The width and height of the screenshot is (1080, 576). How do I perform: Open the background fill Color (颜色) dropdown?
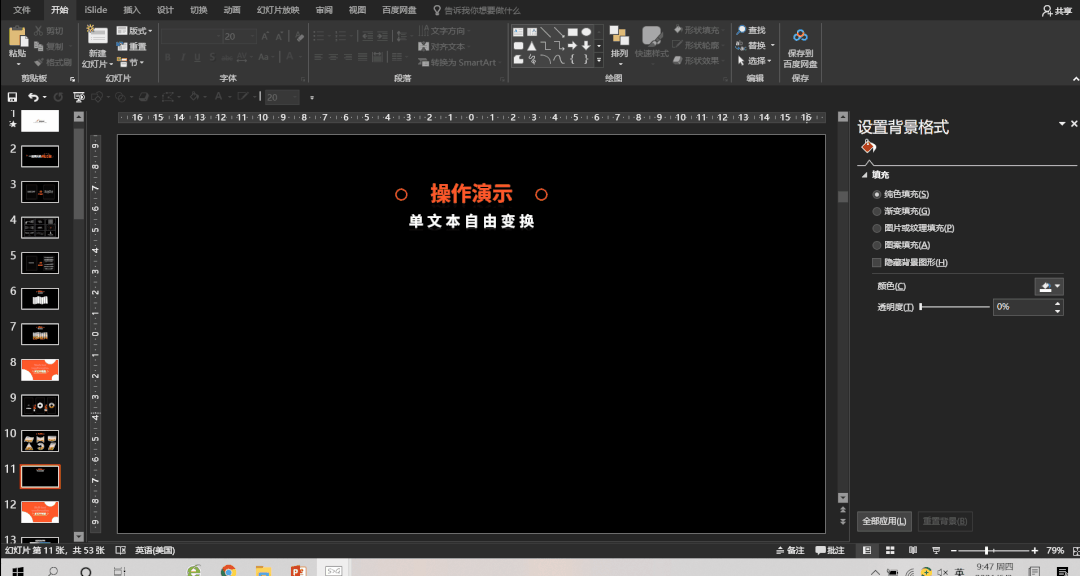click(x=1048, y=286)
